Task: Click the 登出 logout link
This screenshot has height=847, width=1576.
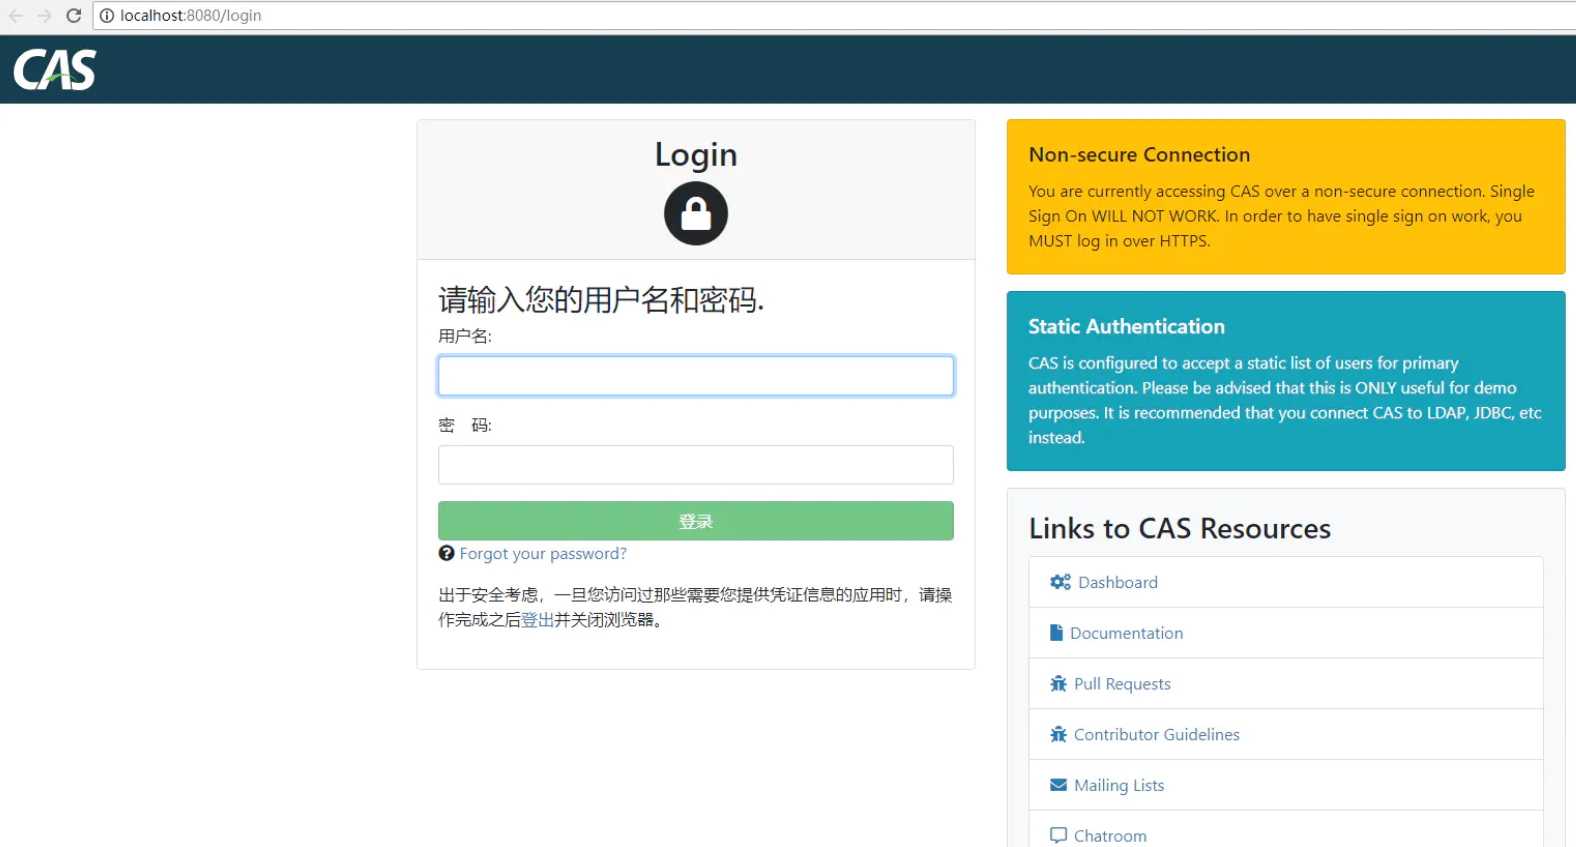Action: (538, 620)
